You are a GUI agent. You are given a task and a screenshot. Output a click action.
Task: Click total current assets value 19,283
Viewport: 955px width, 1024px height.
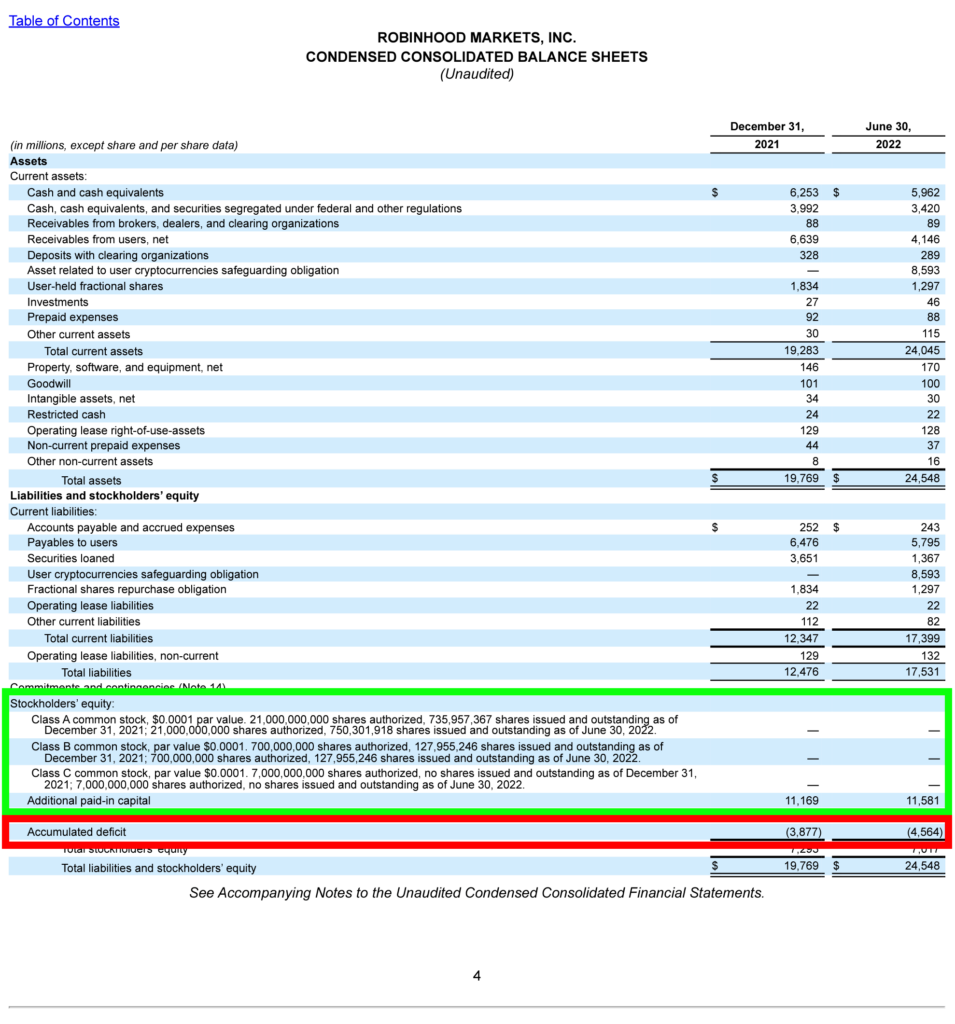tap(801, 351)
